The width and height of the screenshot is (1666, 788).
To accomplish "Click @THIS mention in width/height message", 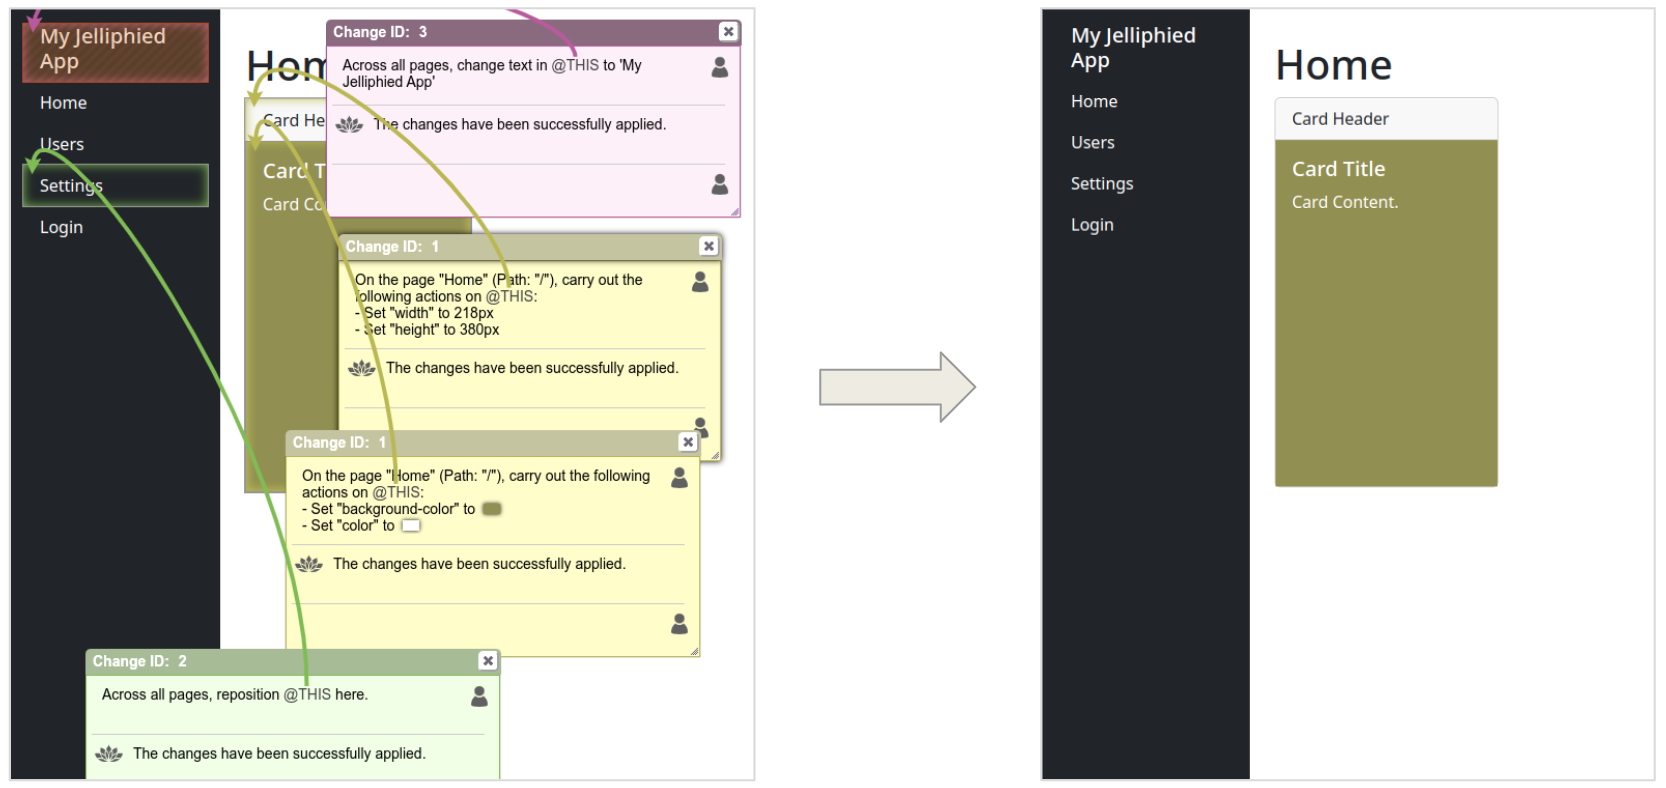I will point(511,296).
